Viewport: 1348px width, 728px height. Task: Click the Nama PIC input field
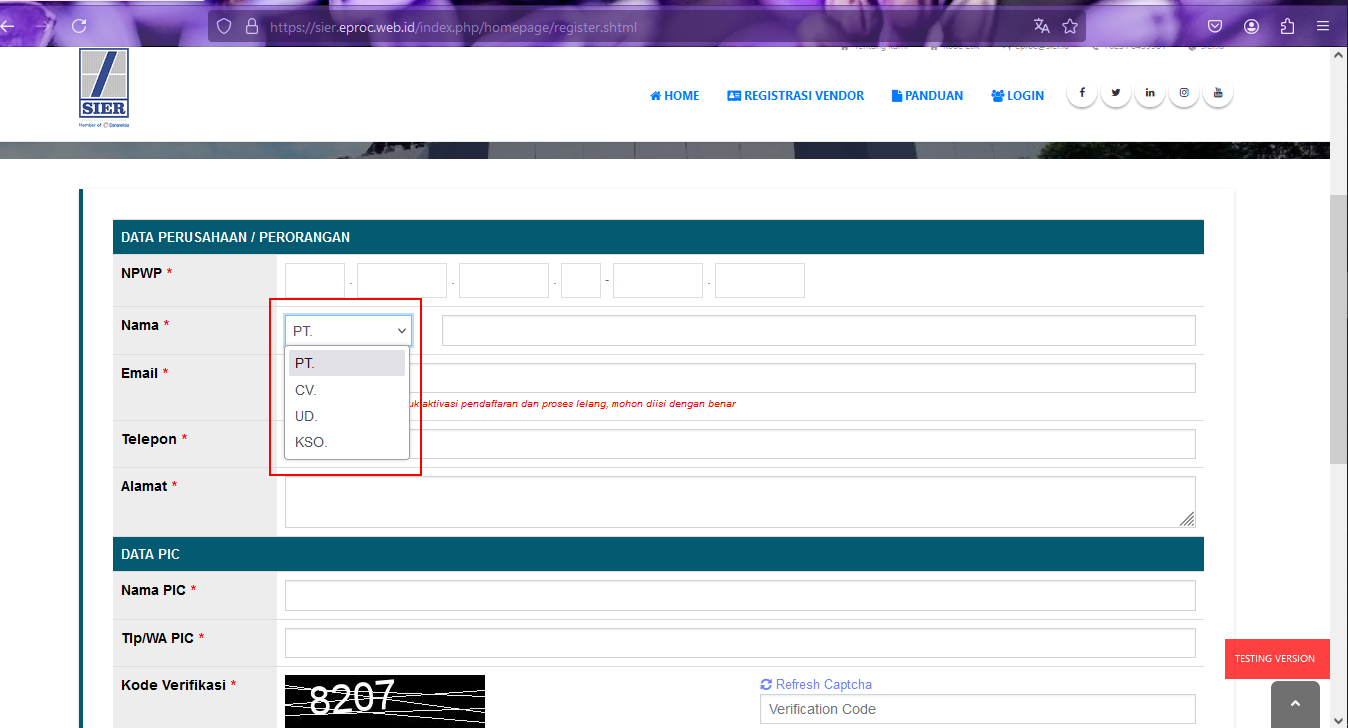click(x=740, y=595)
